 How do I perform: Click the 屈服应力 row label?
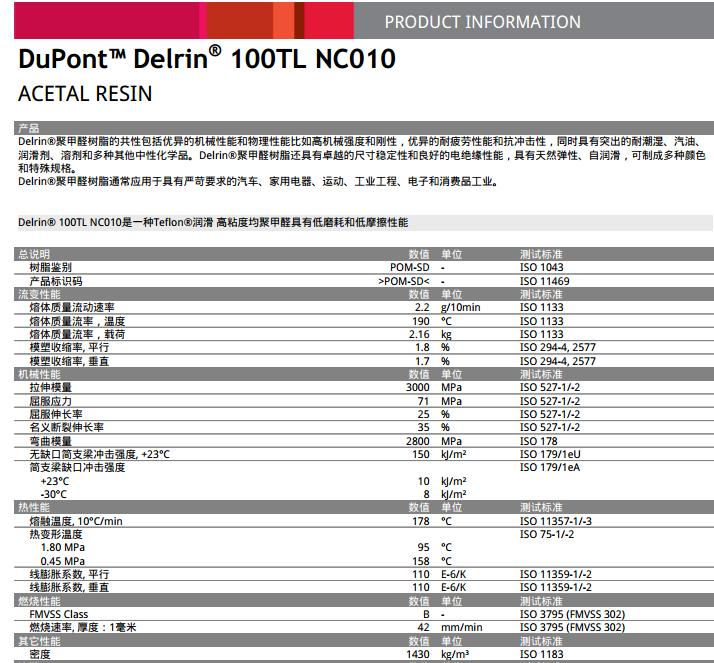click(x=51, y=401)
